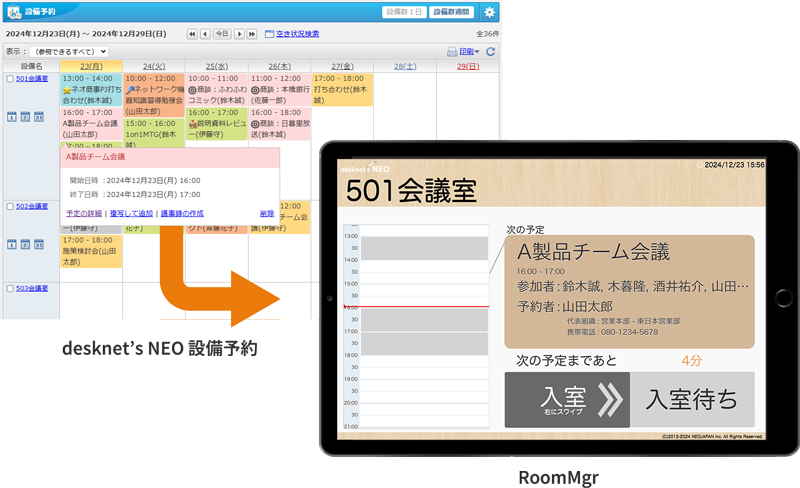
Task: Check the 501会議室 checkbox
Action: pyautogui.click(x=10, y=79)
